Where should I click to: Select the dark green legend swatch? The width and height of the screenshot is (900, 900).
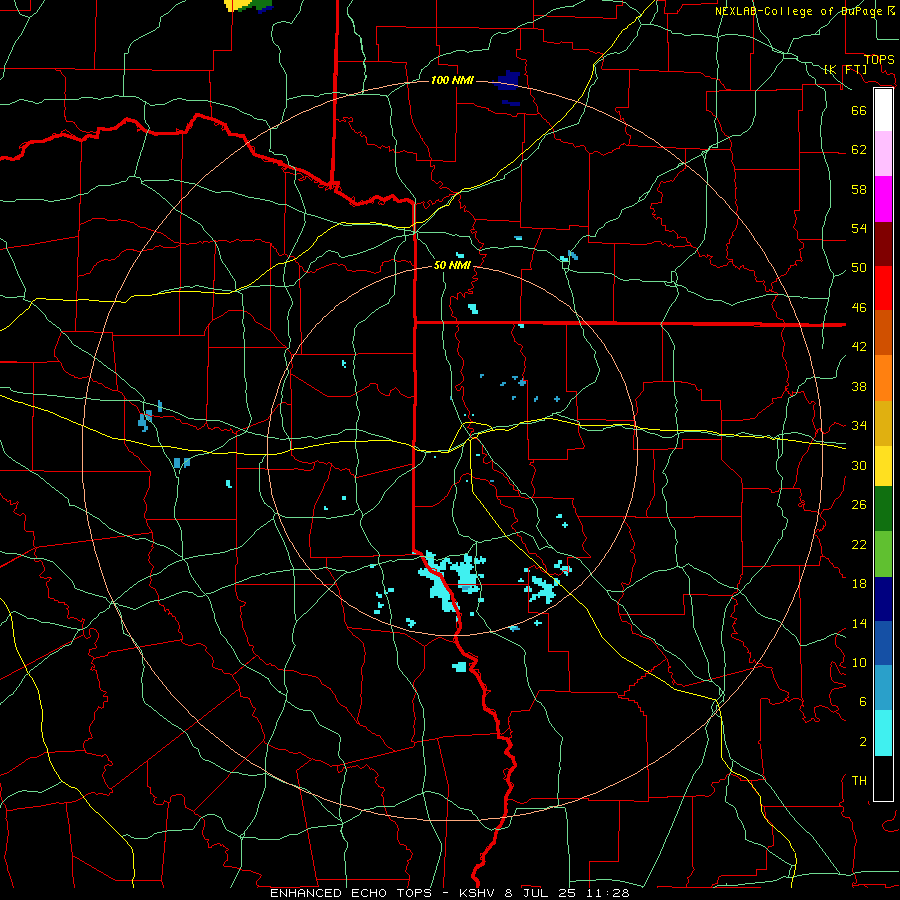883,509
